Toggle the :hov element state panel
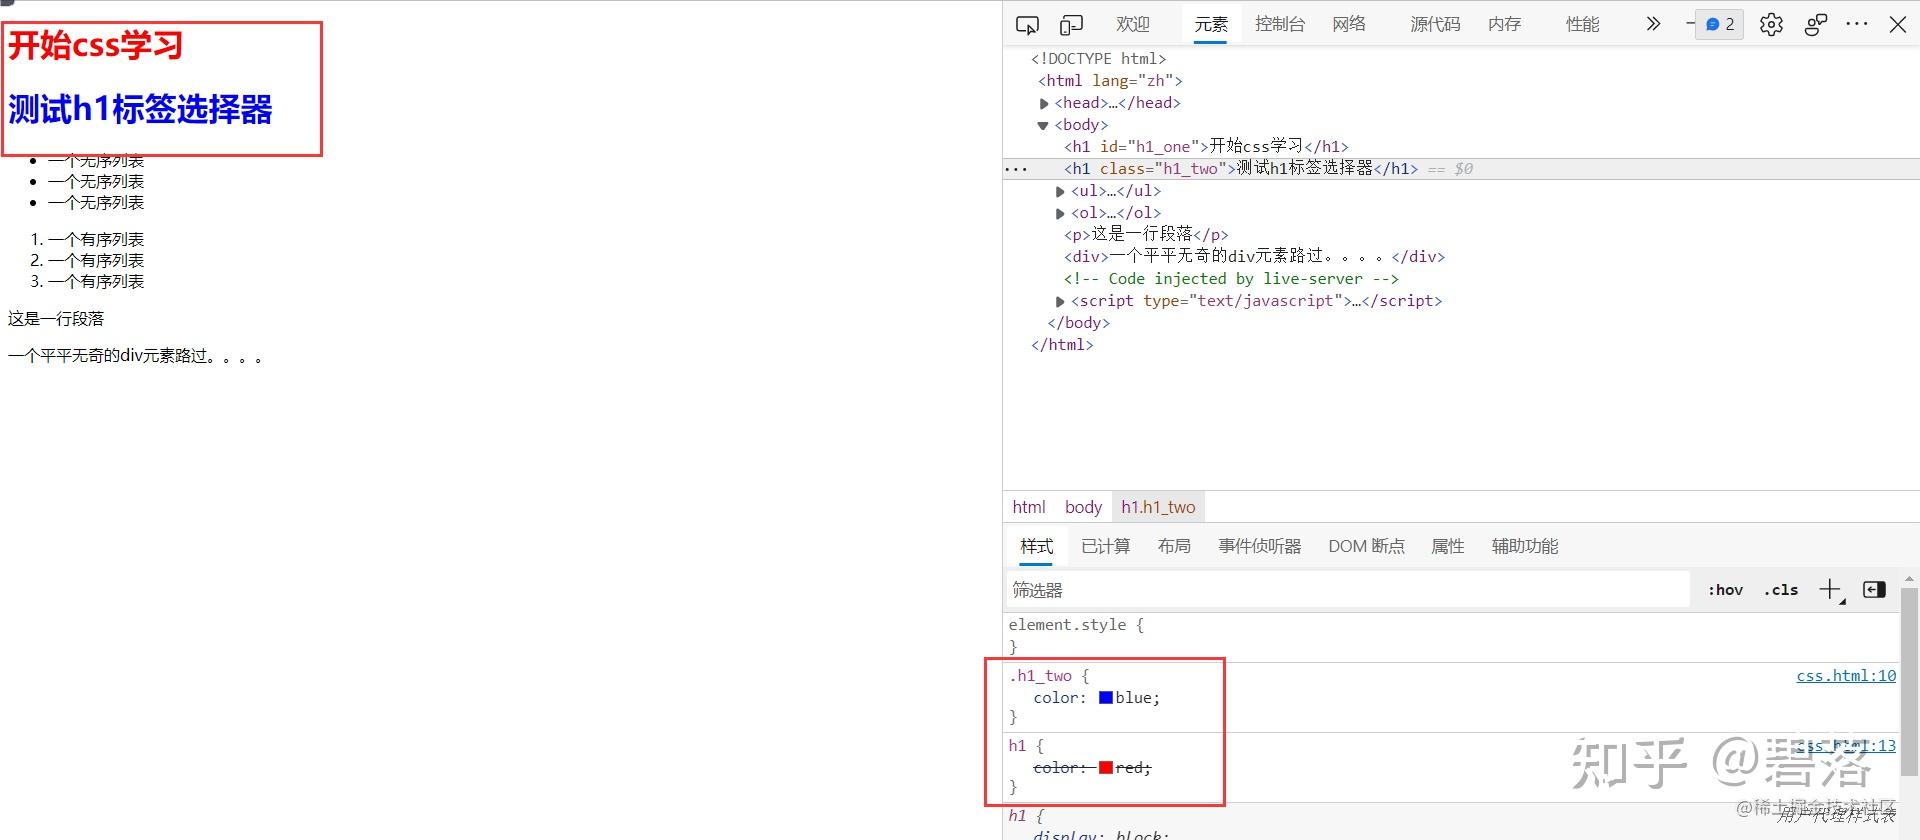 point(1725,590)
